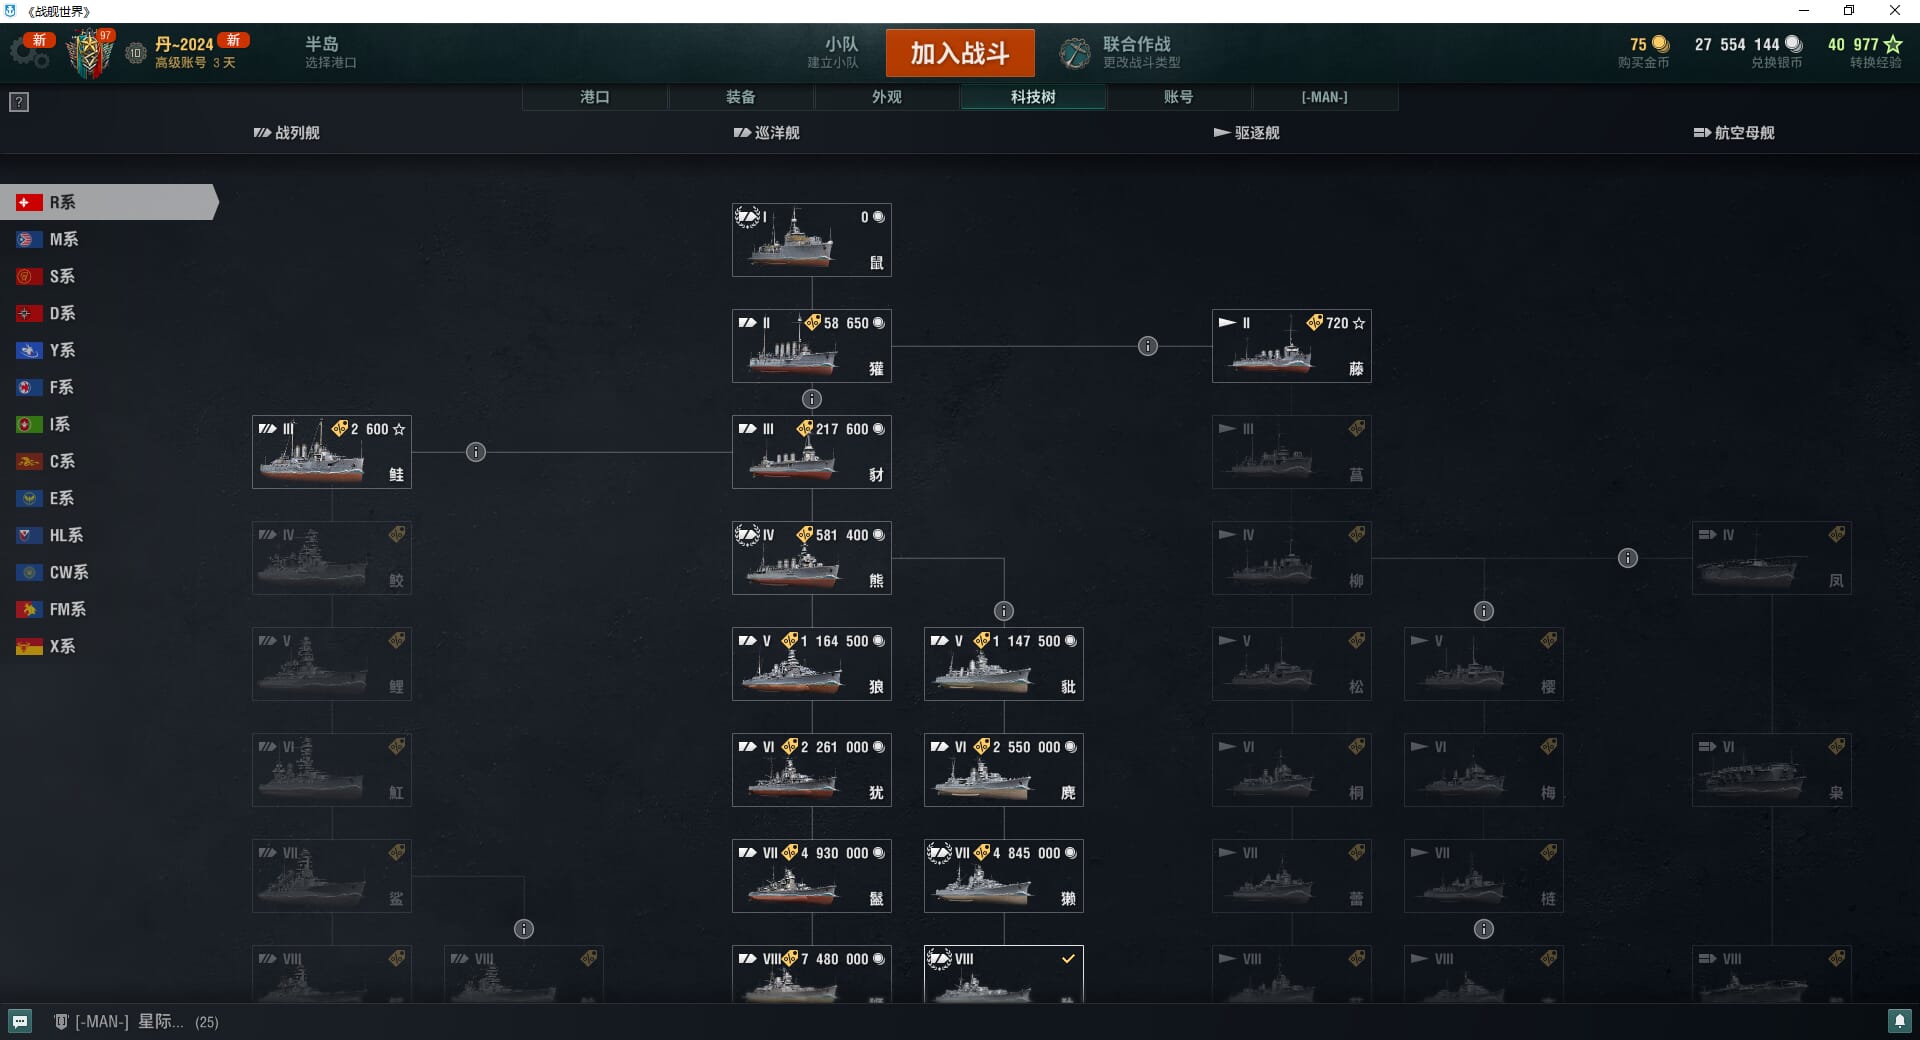Open the chat bubble icon
Viewport: 1920px width, 1040px height.
20,1021
